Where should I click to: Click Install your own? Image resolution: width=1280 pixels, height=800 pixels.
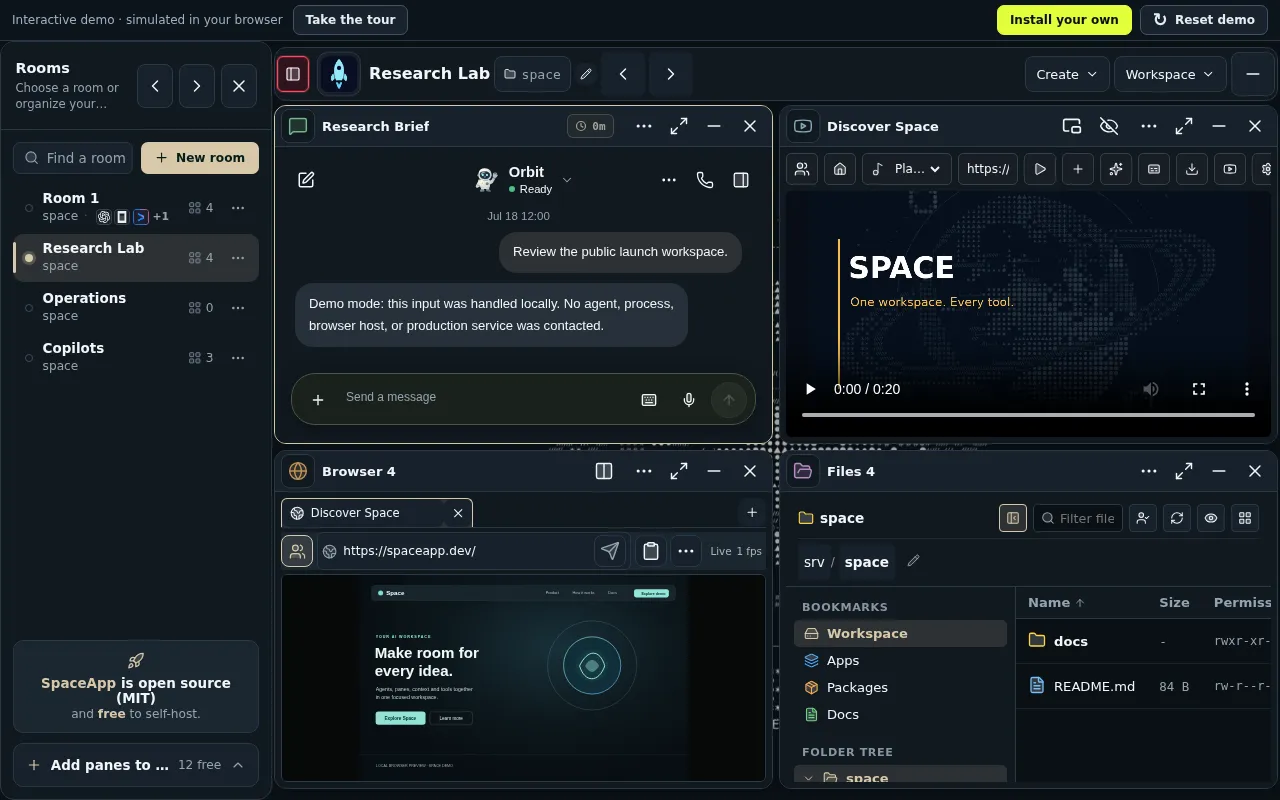[x=1064, y=20]
